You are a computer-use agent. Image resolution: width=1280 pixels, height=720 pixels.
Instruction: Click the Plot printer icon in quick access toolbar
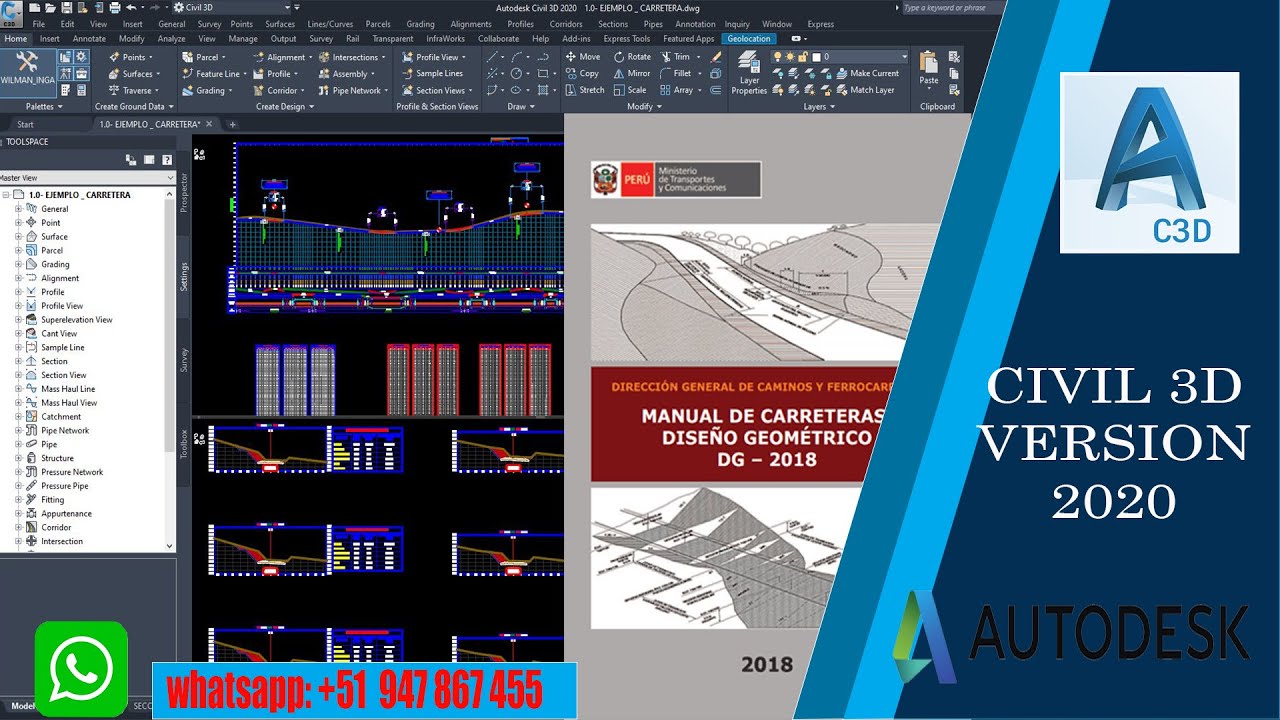(x=115, y=8)
